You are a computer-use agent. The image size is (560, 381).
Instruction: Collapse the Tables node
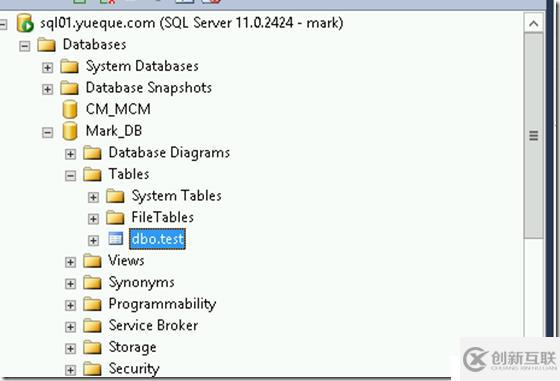click(x=70, y=176)
